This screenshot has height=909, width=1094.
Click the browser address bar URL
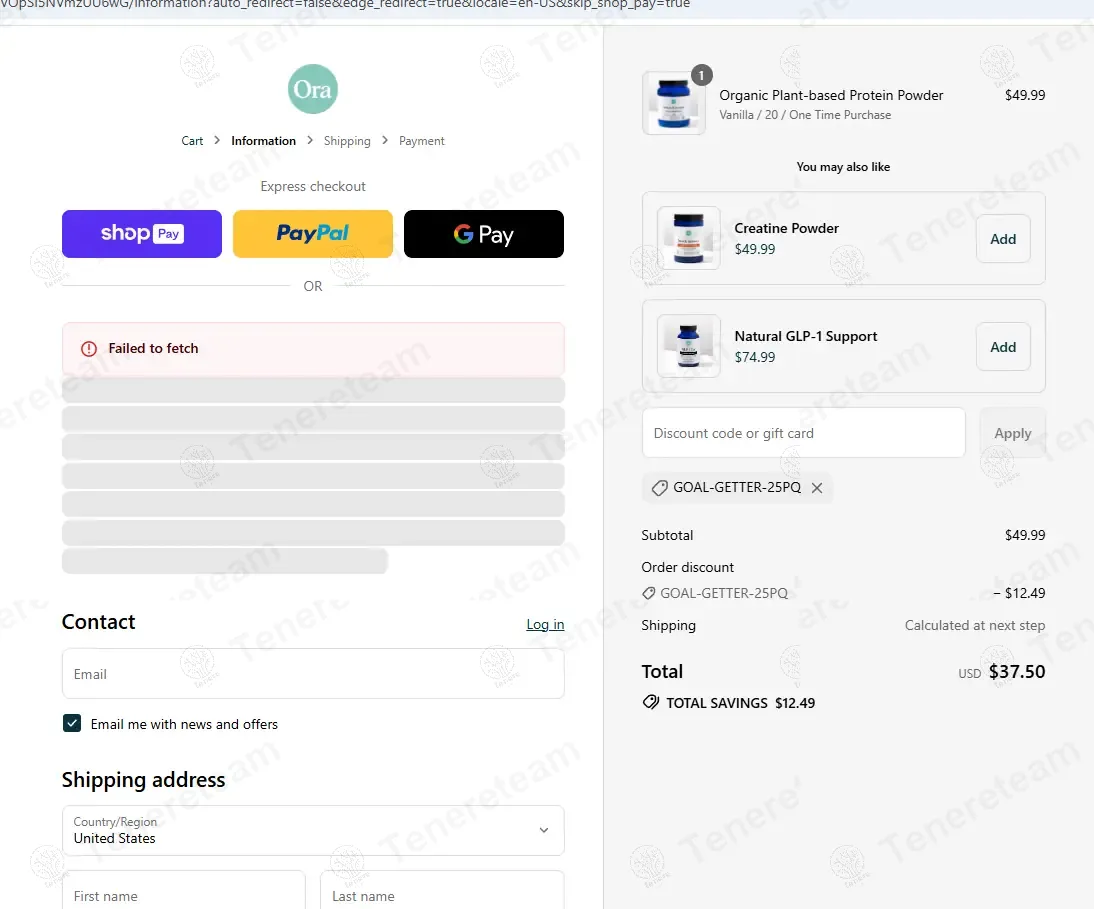pyautogui.click(x=345, y=4)
